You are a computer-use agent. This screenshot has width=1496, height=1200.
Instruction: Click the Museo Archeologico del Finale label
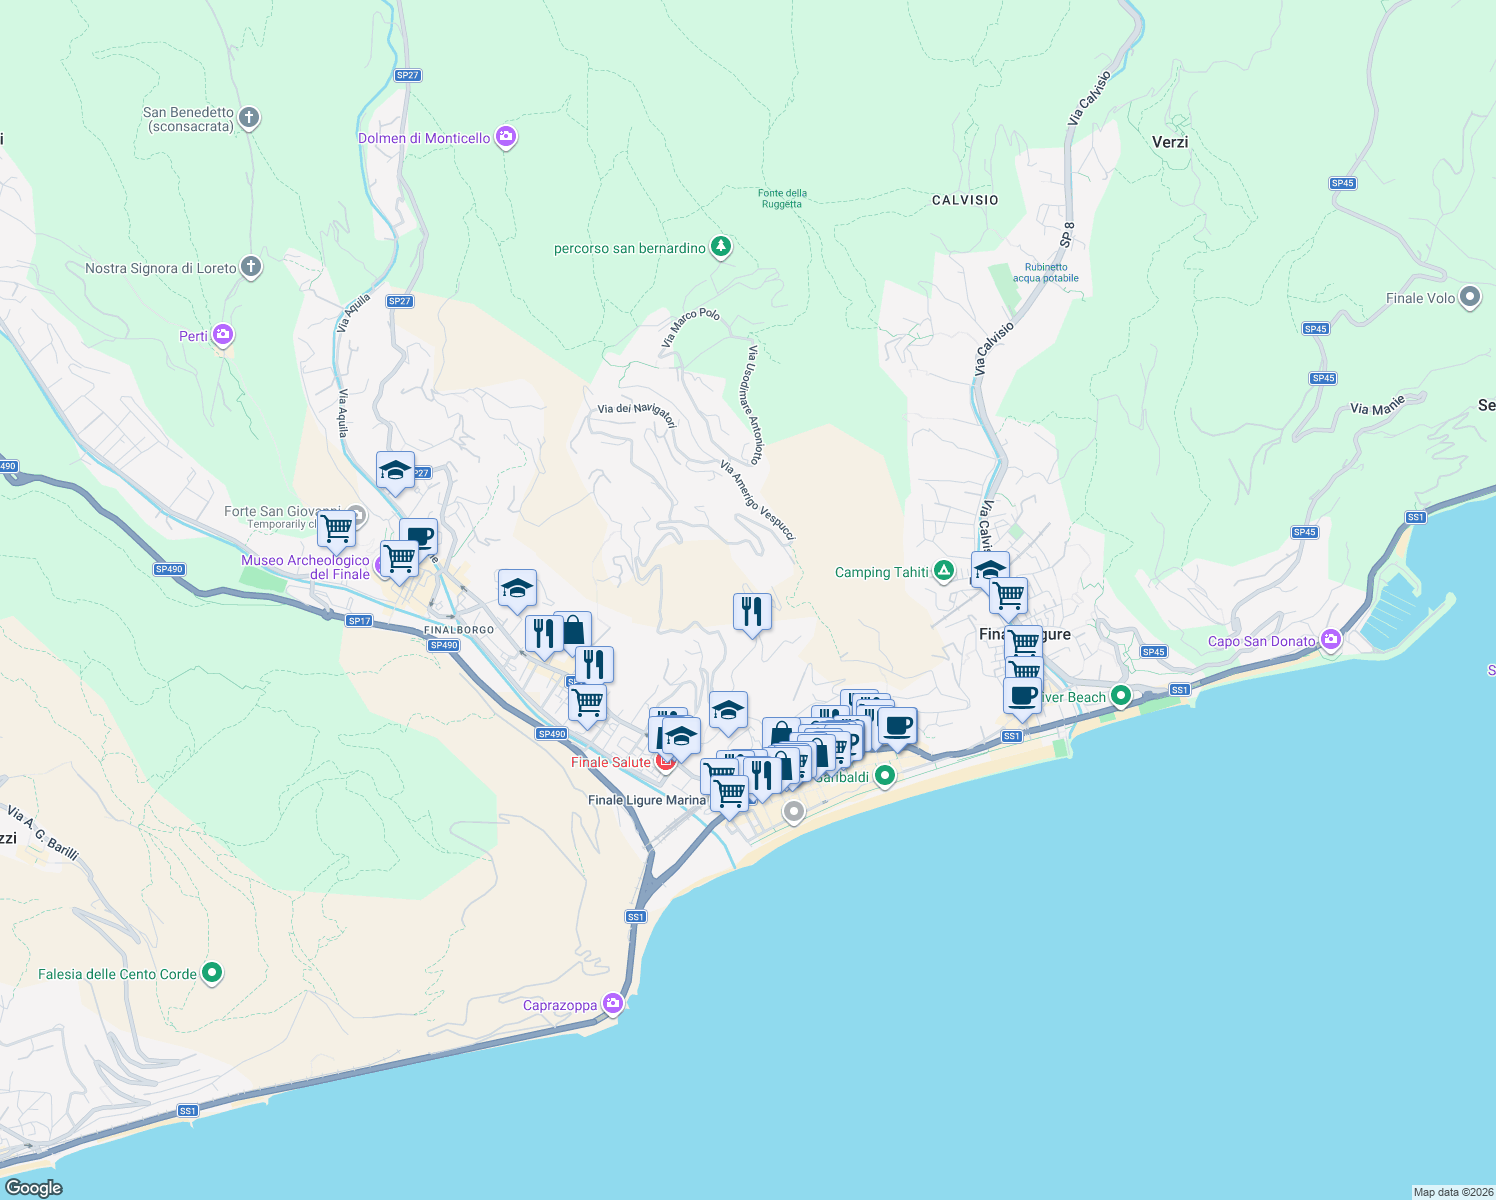tap(305, 567)
